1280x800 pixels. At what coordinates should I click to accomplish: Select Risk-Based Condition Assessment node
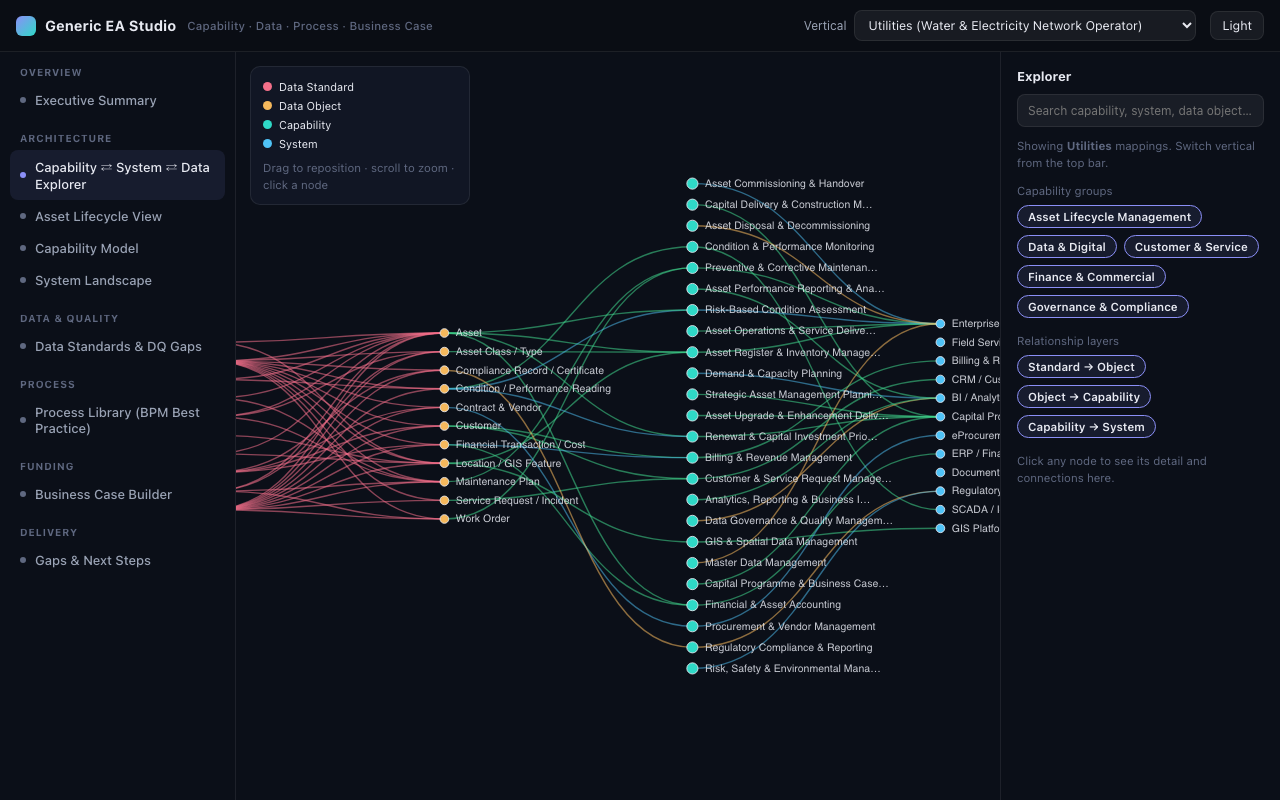click(692, 310)
